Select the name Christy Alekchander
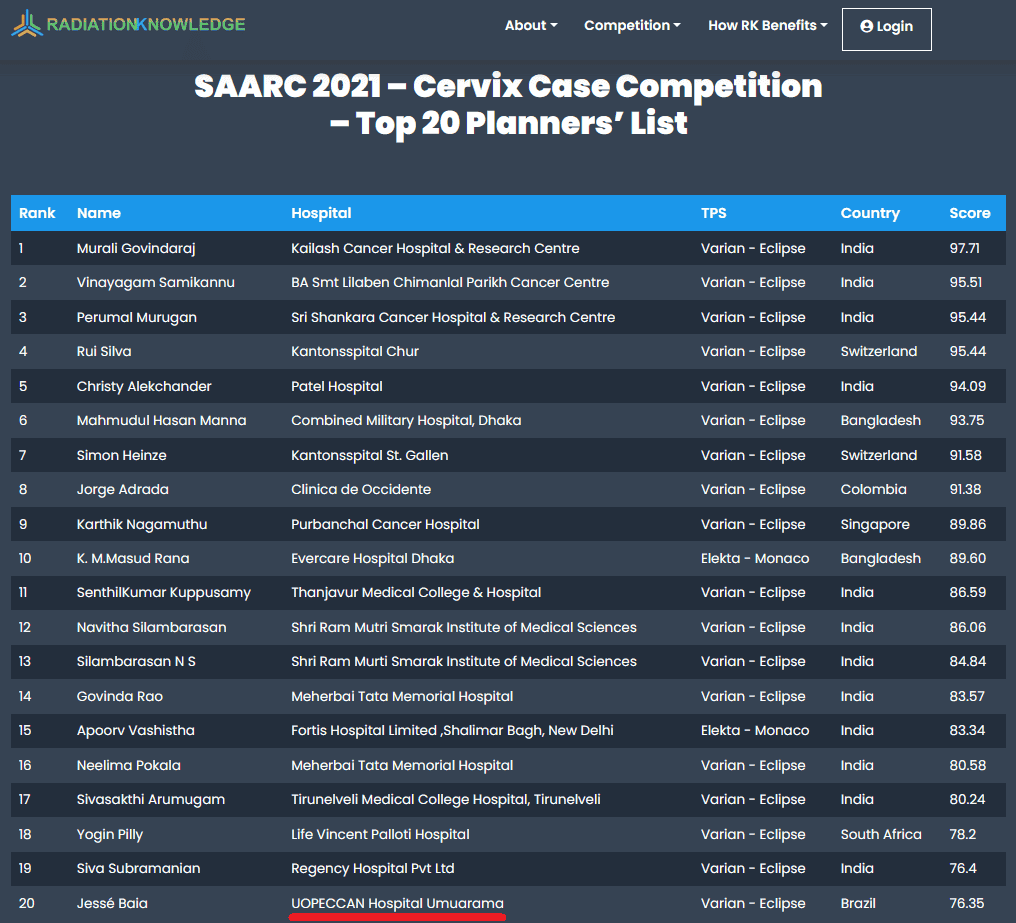This screenshot has width=1016, height=923. tap(144, 386)
